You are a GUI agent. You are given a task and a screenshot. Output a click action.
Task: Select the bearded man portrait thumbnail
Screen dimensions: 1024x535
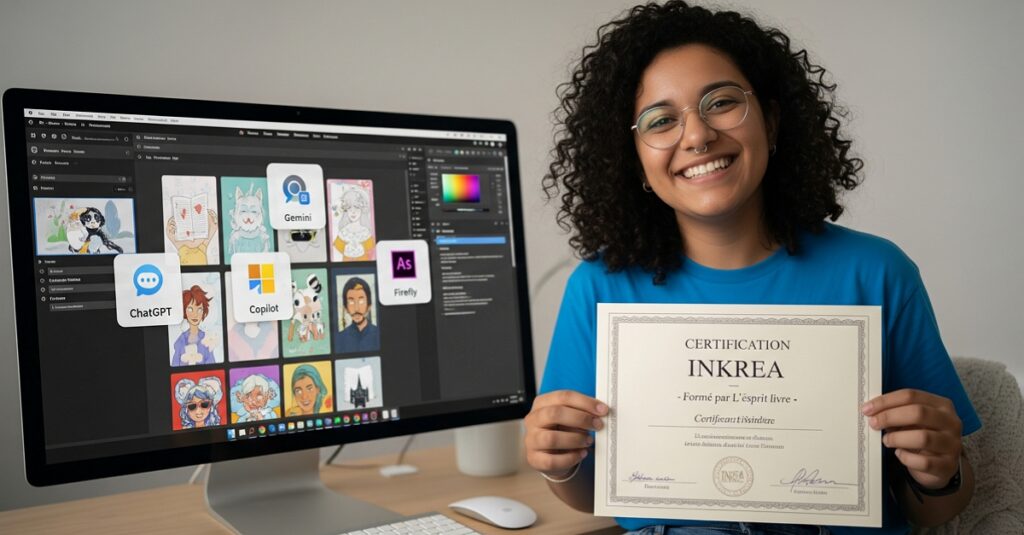click(x=356, y=312)
